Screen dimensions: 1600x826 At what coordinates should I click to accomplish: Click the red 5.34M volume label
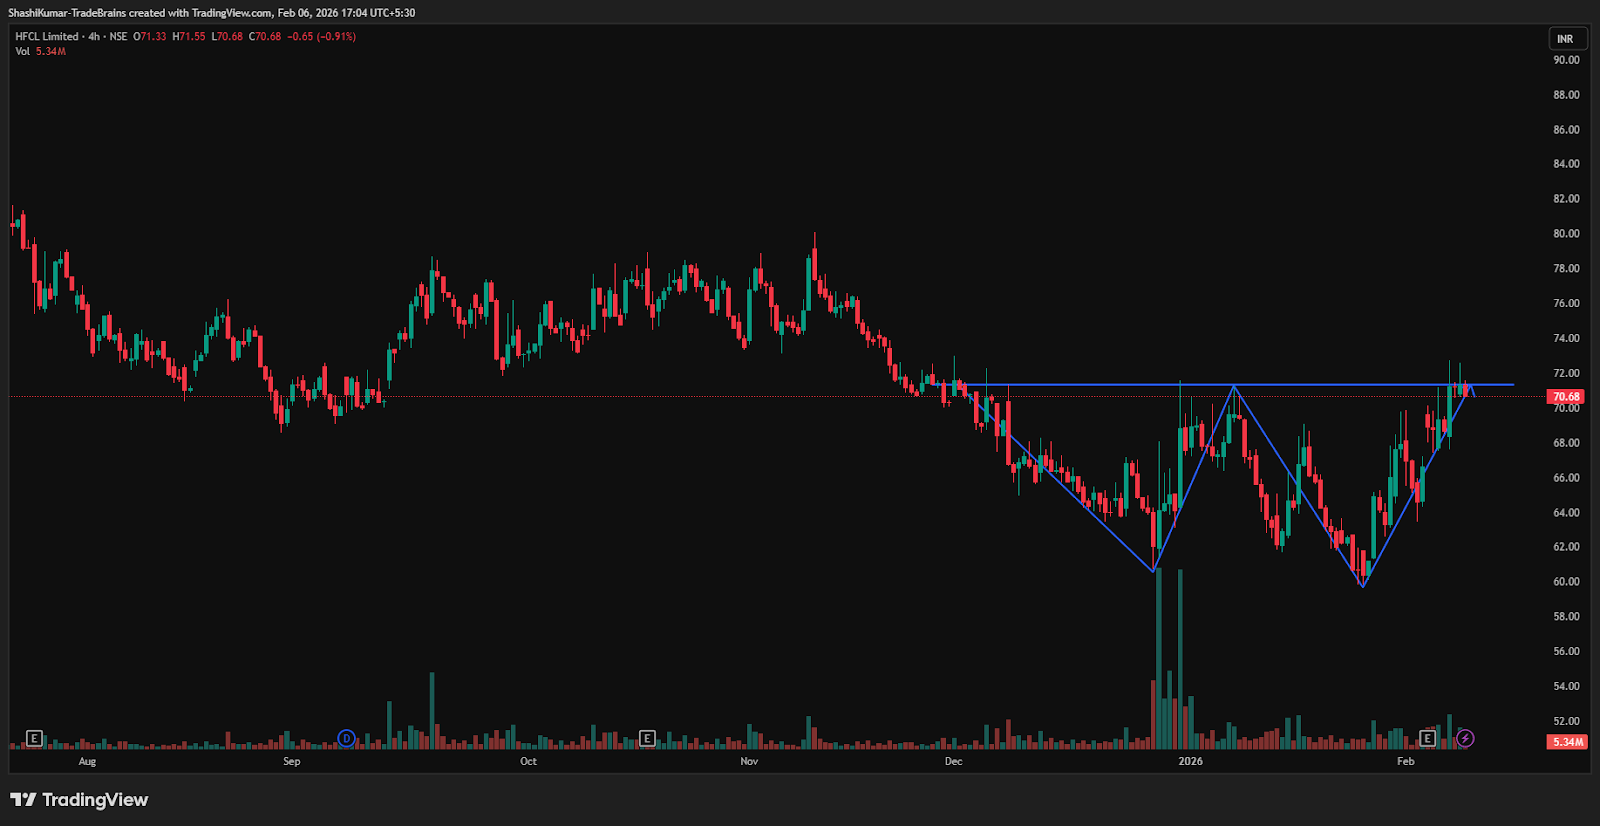(1567, 742)
